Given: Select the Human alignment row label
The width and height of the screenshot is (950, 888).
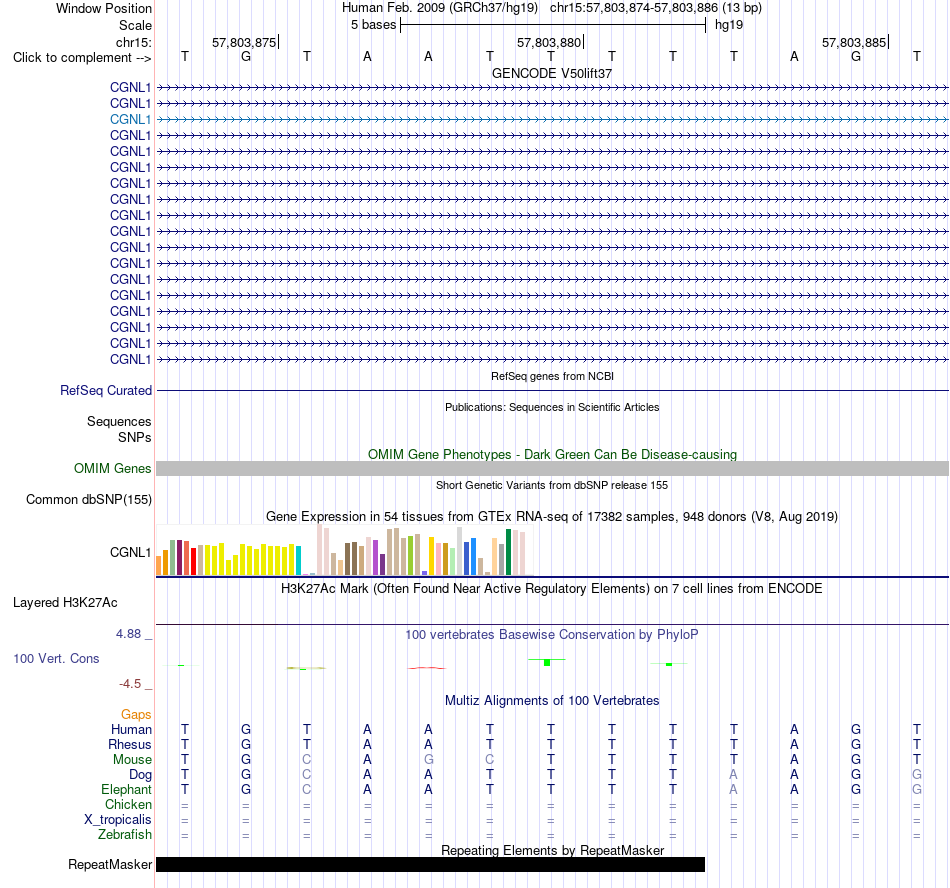Looking at the screenshot, I should point(131,729).
